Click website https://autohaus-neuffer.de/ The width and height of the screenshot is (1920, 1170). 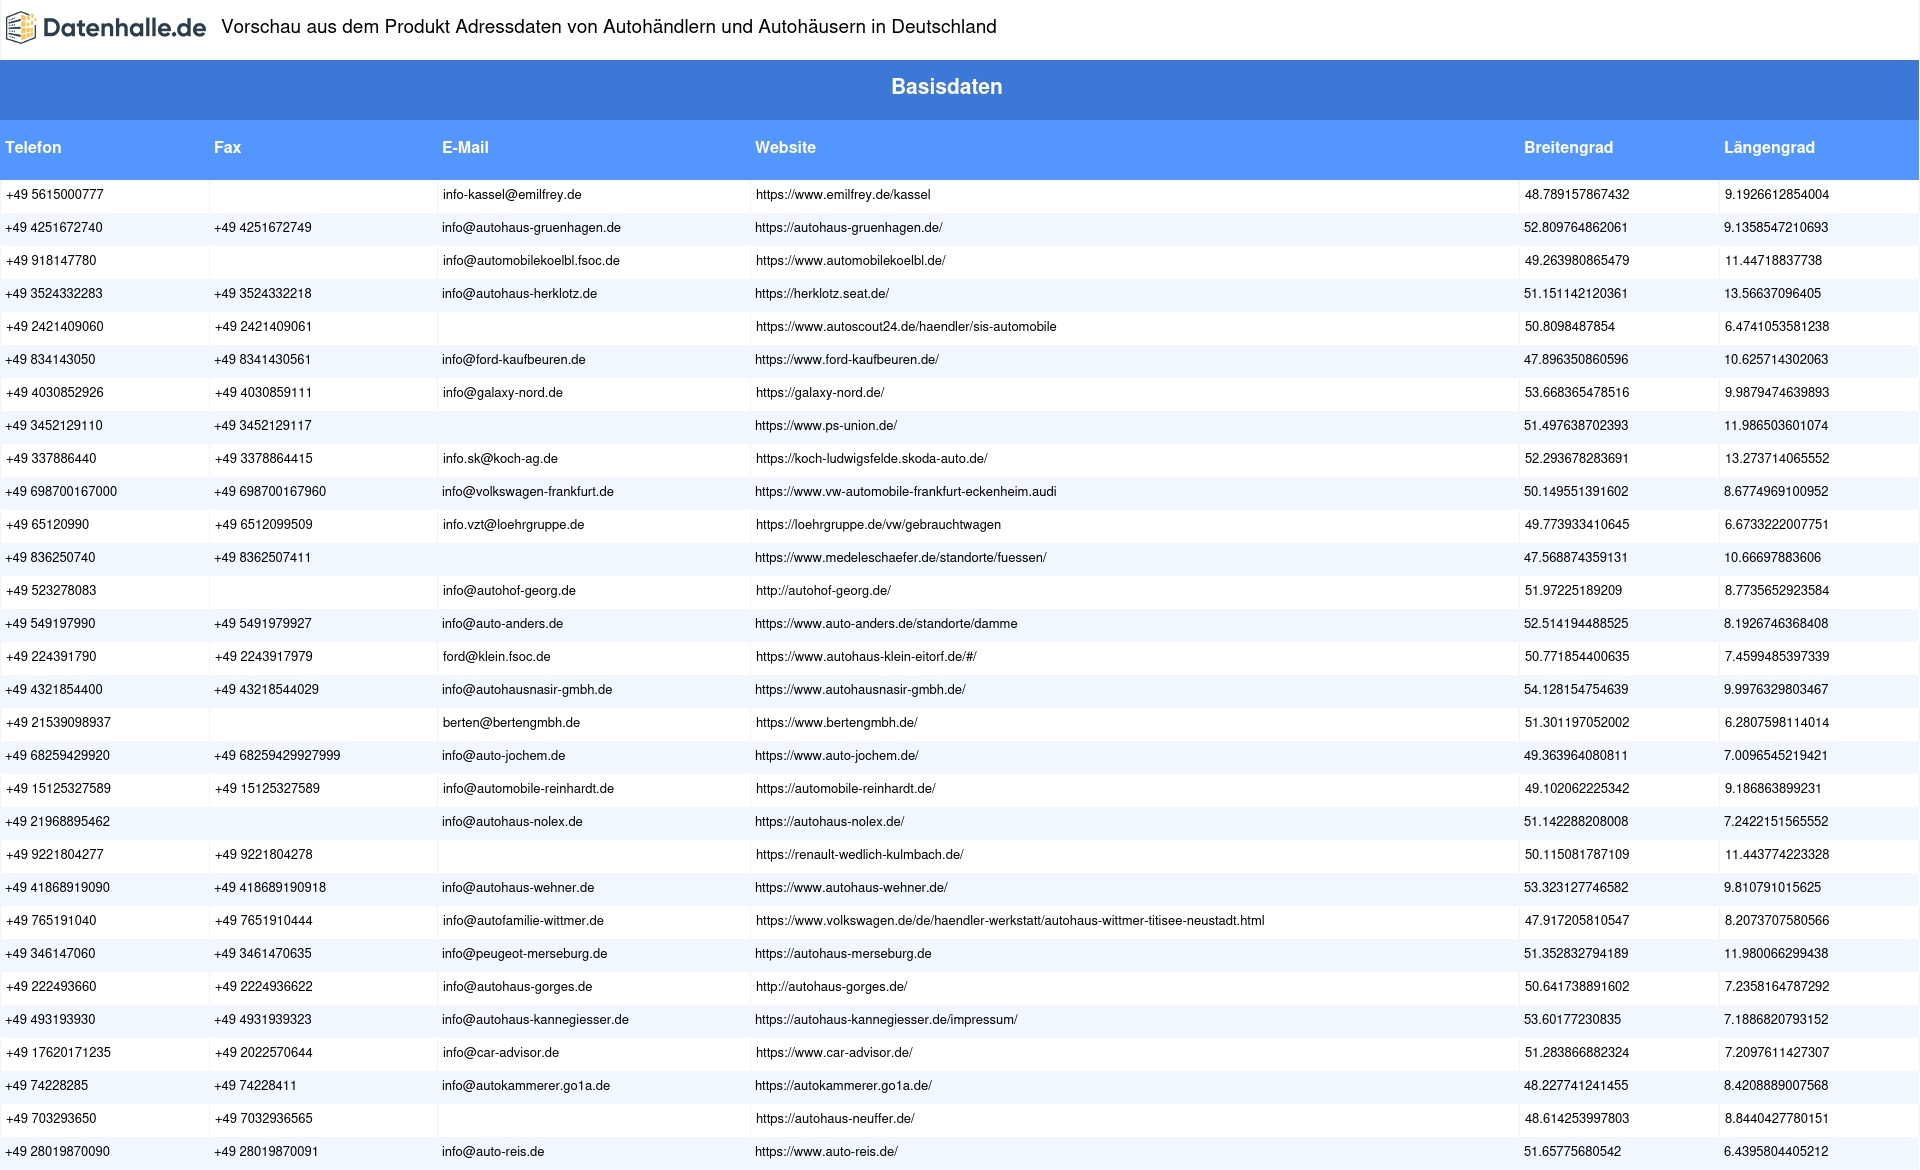point(835,1119)
